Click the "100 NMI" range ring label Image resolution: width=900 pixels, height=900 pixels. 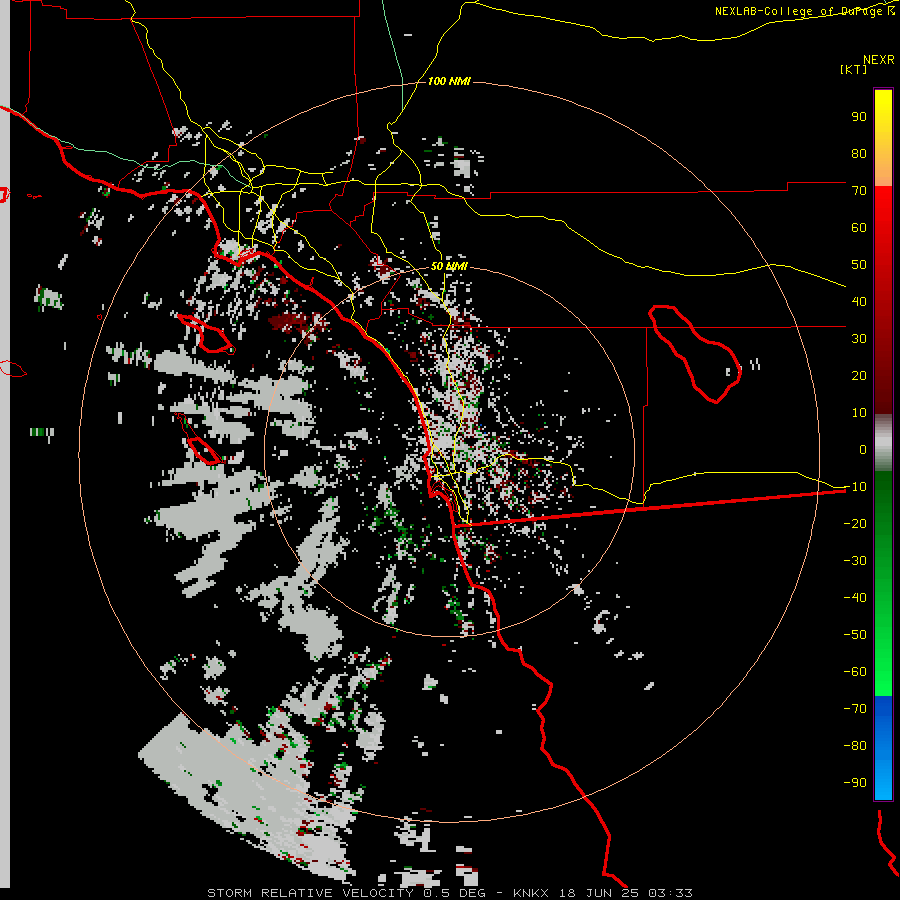[x=449, y=82]
